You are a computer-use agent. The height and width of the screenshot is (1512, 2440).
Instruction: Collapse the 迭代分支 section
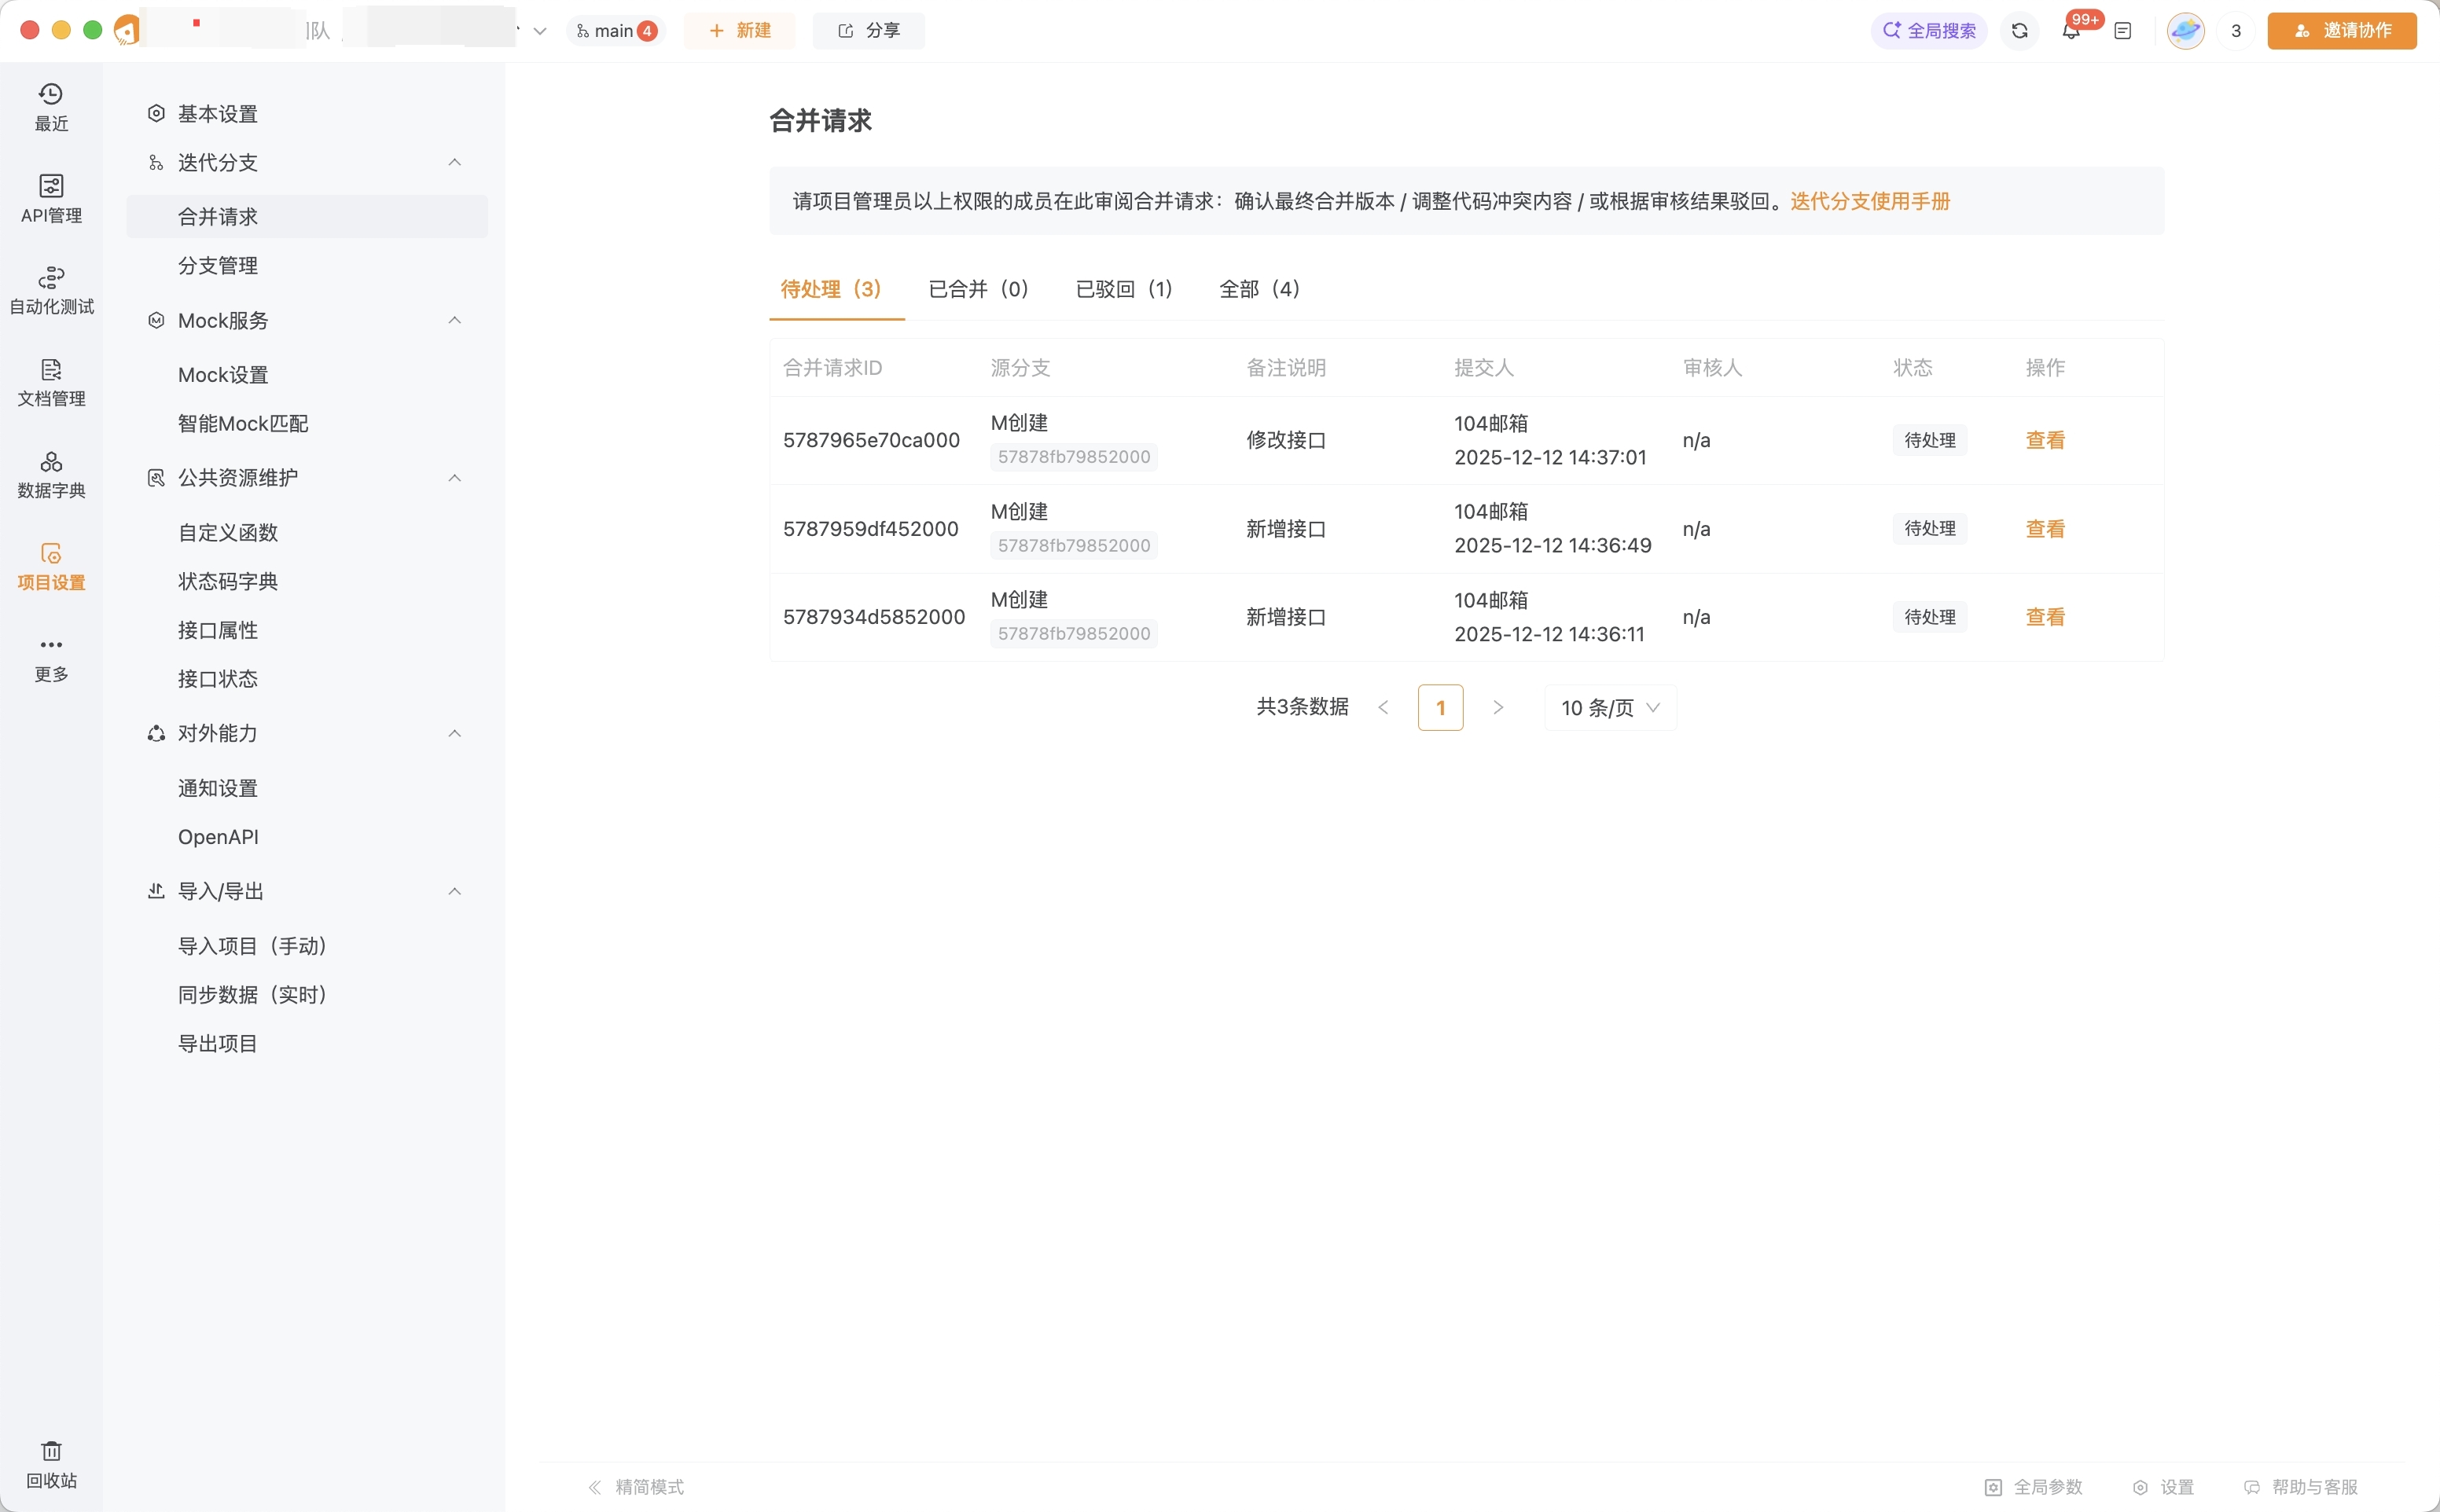pos(455,162)
